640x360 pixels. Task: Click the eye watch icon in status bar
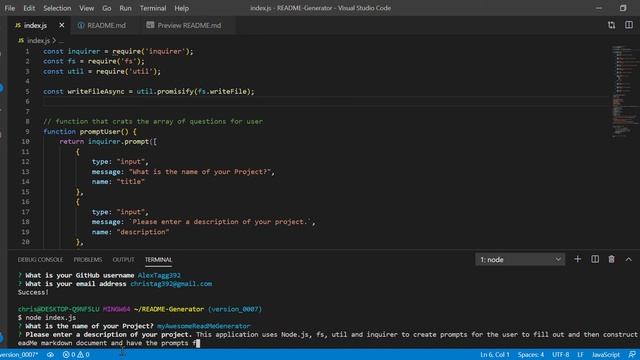click(x=50, y=355)
